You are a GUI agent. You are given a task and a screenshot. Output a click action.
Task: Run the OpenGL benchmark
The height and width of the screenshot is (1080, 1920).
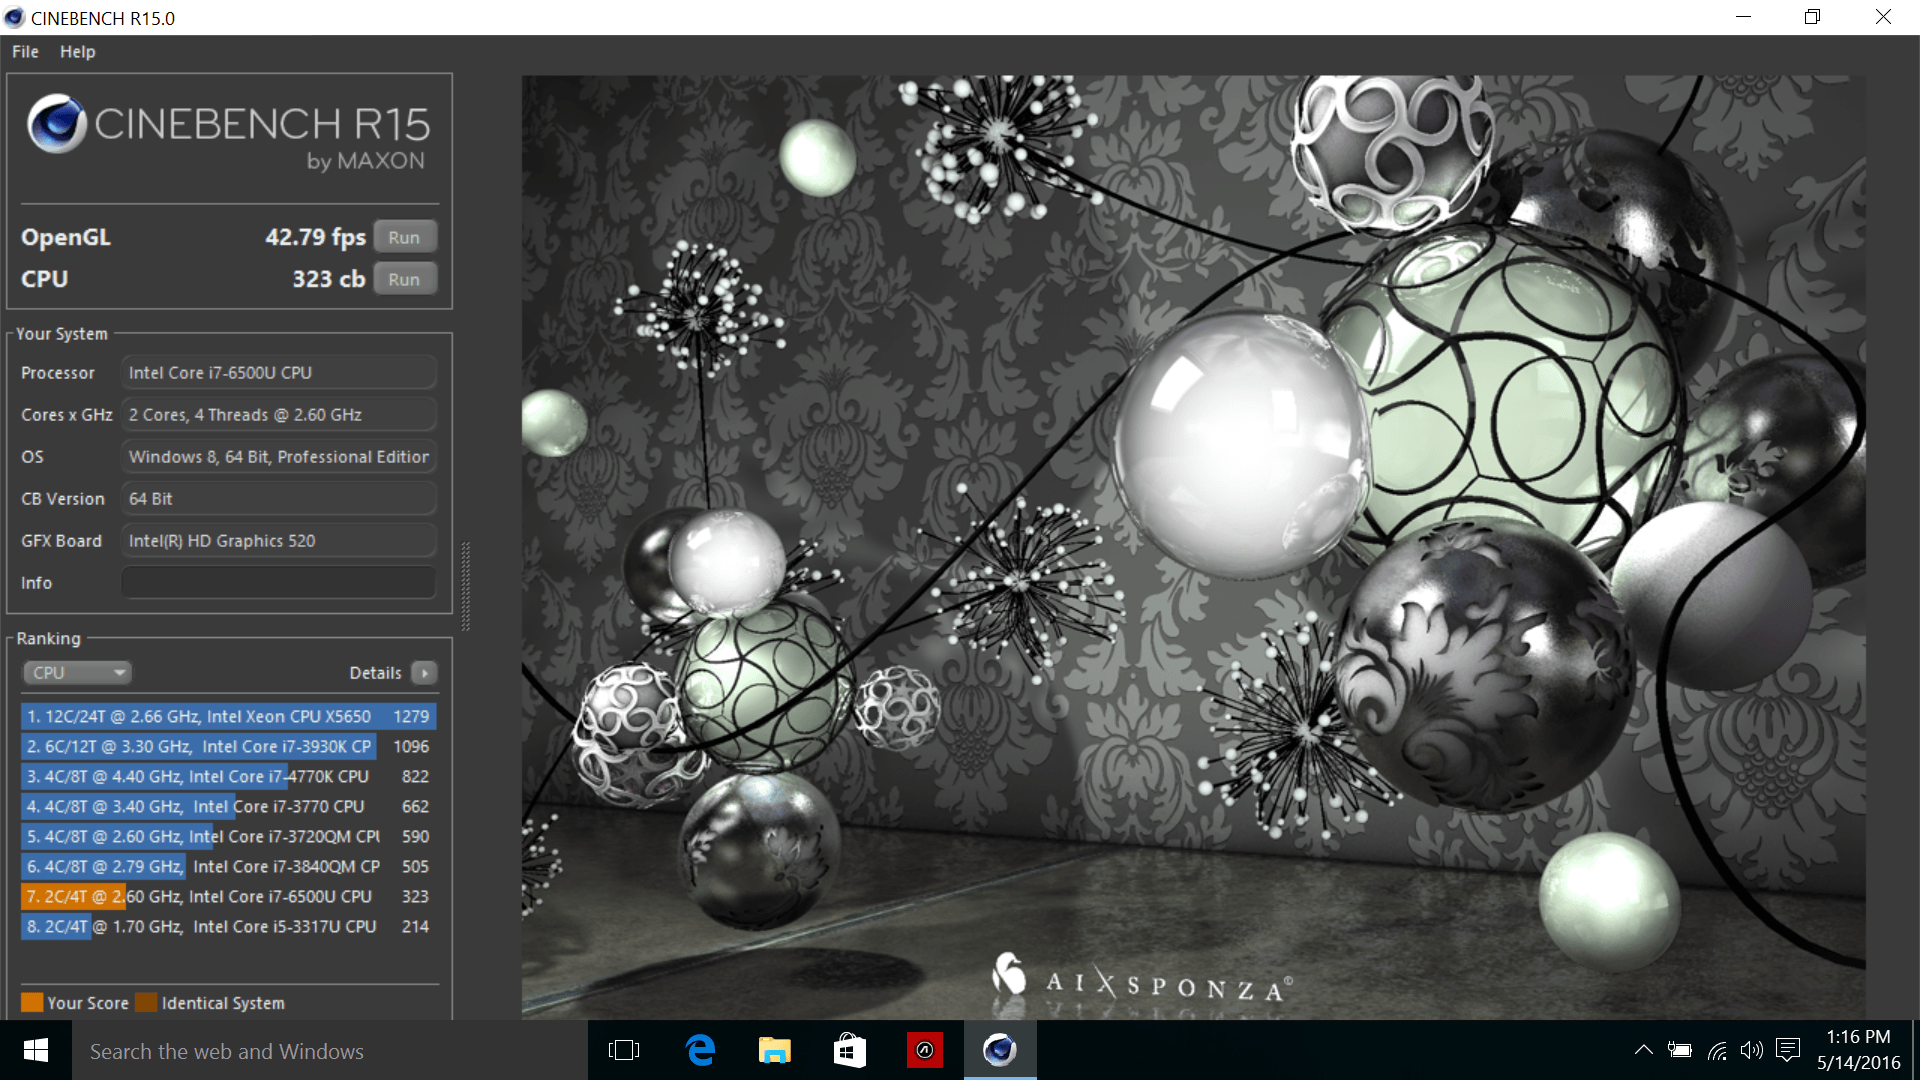point(404,238)
